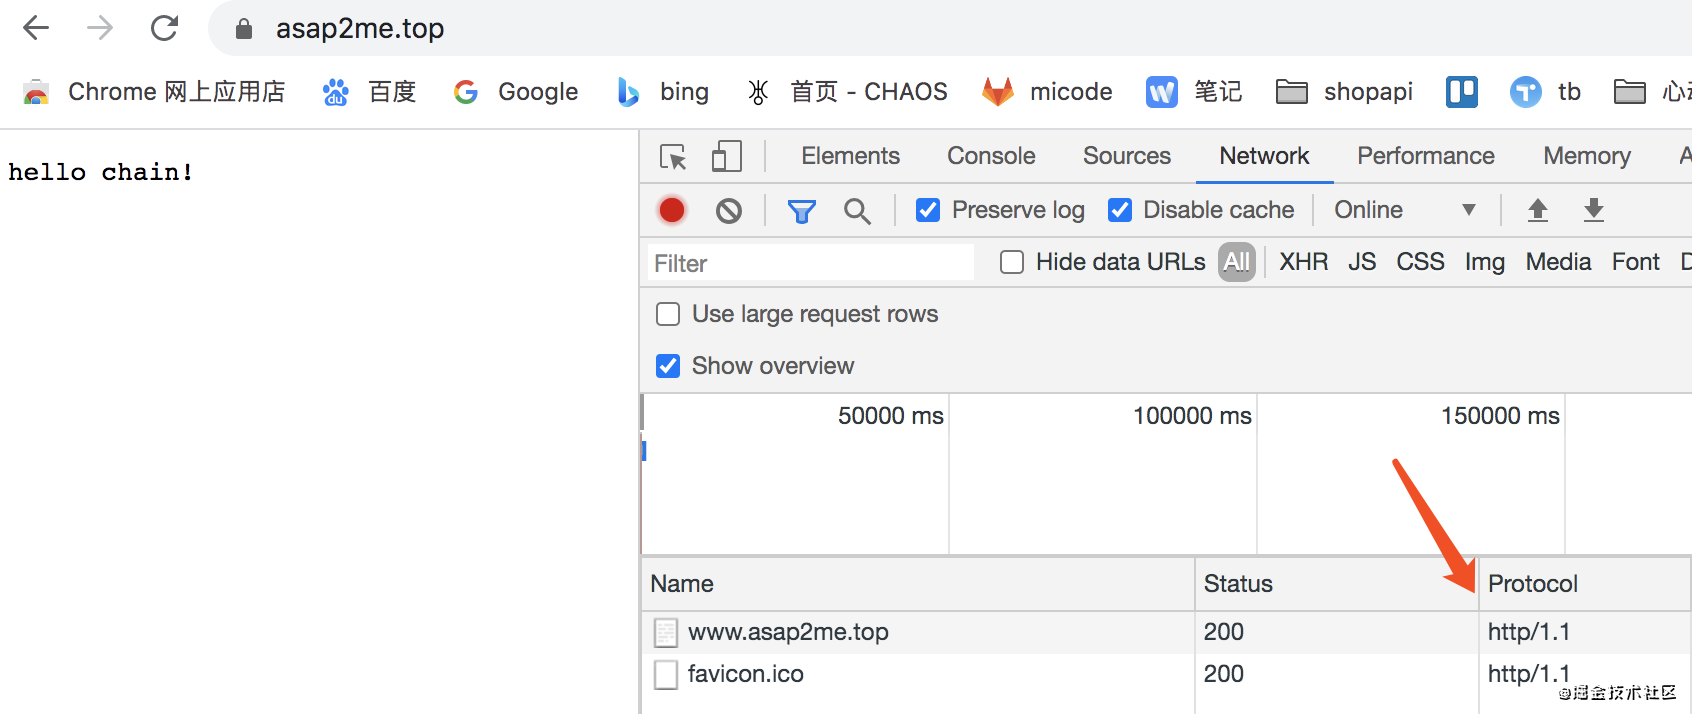Uncheck the Disable cache checkbox

[x=1120, y=210]
